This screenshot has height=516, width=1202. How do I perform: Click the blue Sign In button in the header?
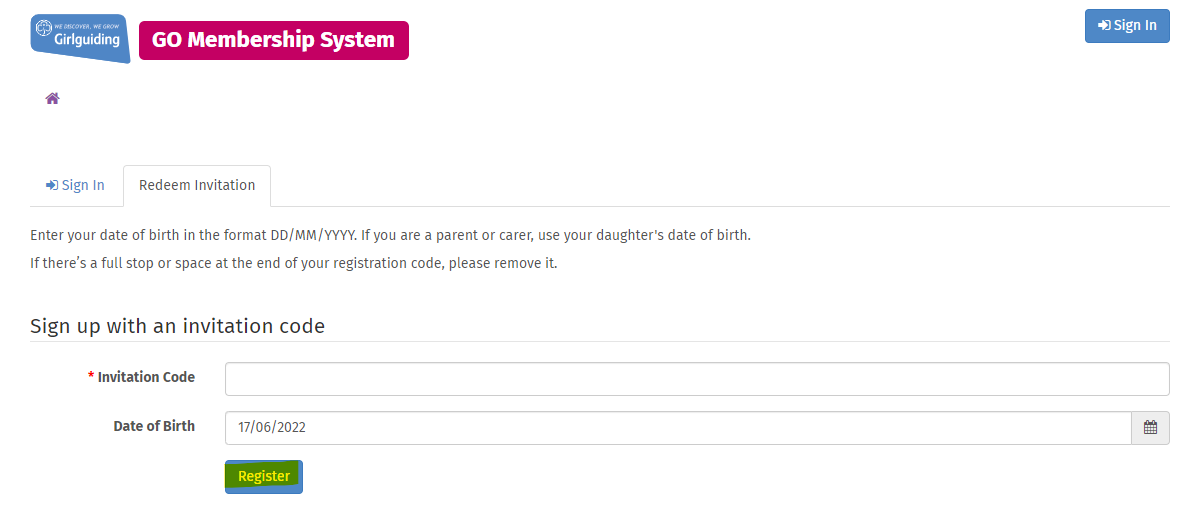tap(1127, 26)
